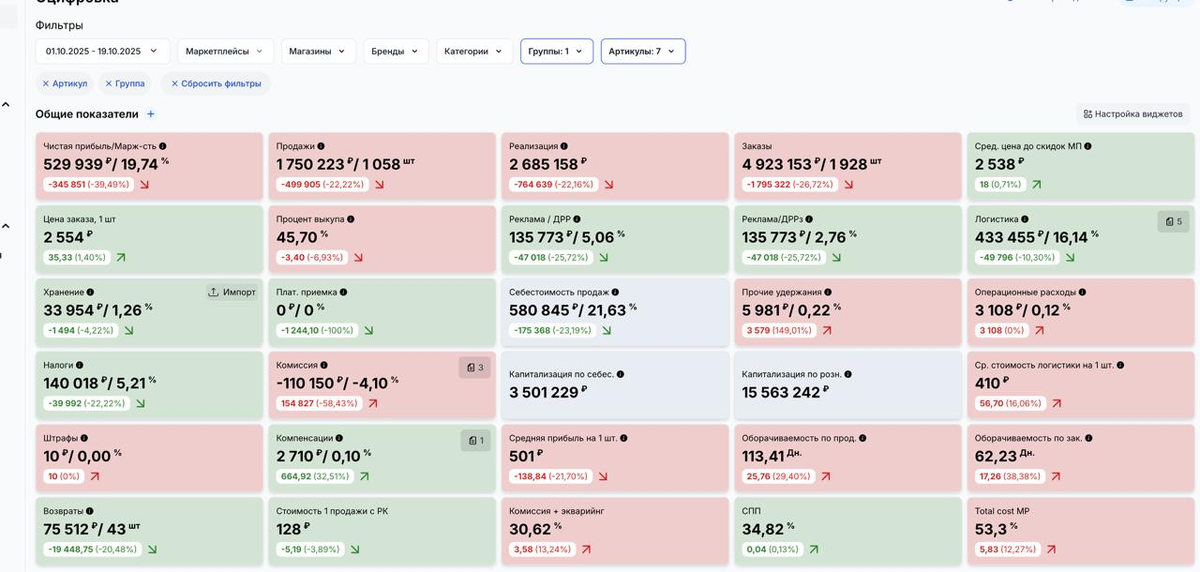This screenshot has width=1200, height=572.
Task: Select the Комиссия + эквайринг value 30,62
Action: click(x=530, y=529)
